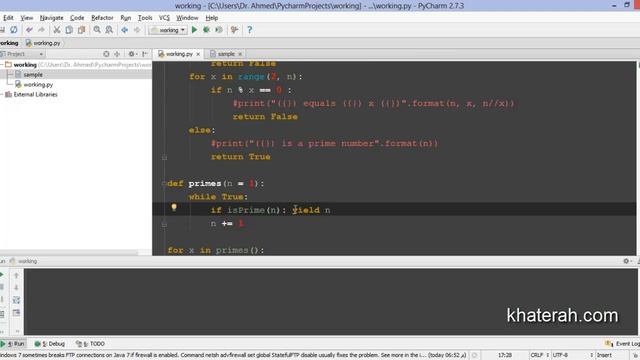The height and width of the screenshot is (360, 640).
Task: Close the sample editor tab
Action: click(x=240, y=54)
